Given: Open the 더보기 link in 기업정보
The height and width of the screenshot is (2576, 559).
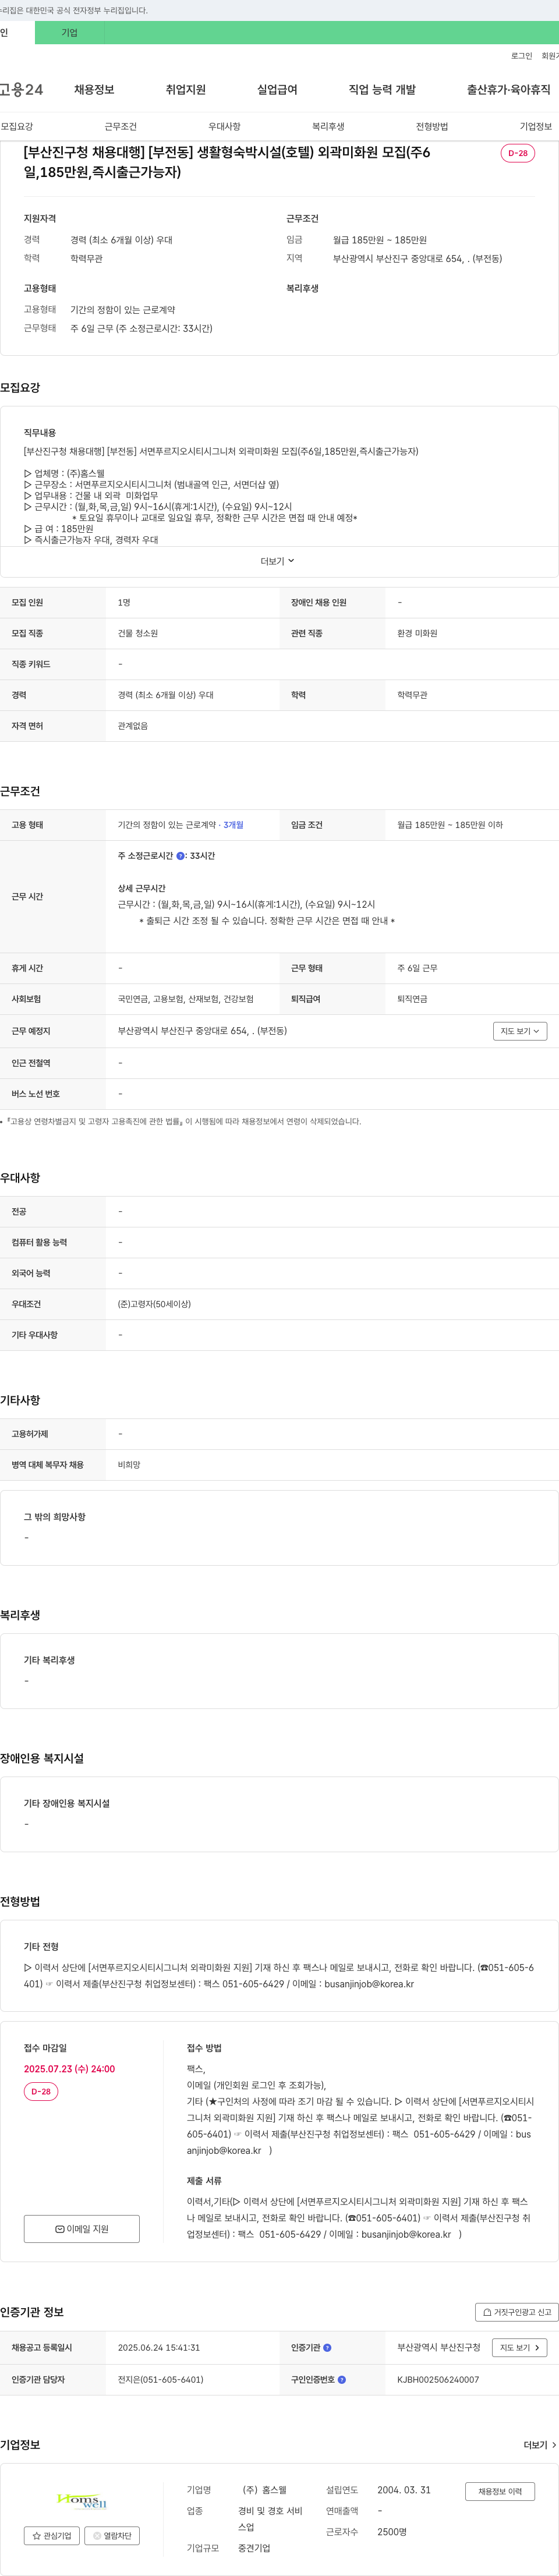Looking at the screenshot, I should [x=540, y=2445].
